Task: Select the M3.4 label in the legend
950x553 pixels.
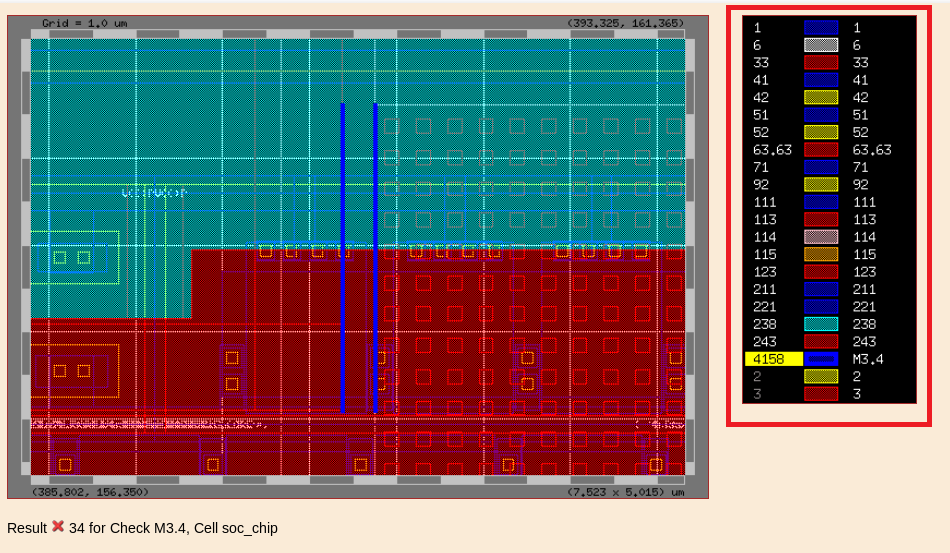Action: click(868, 359)
